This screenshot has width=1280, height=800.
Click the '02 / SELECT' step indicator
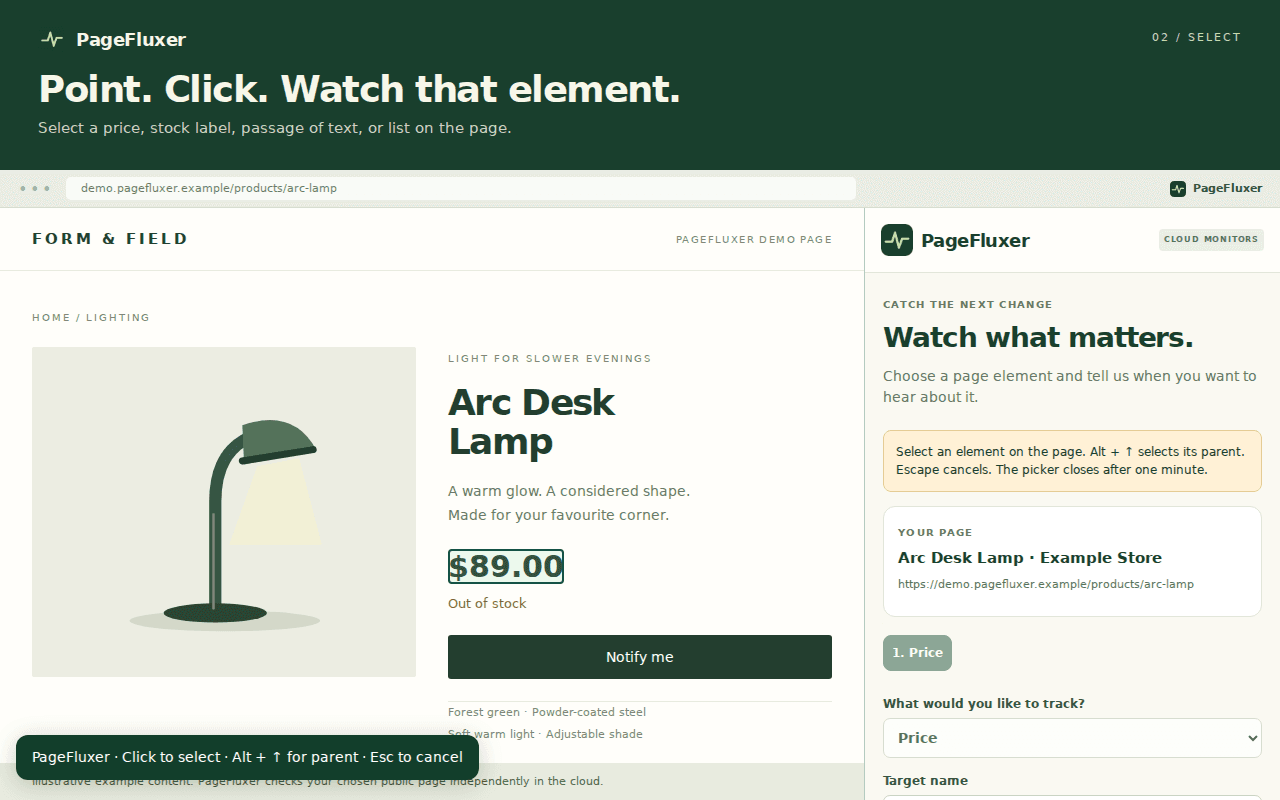[x=1196, y=37]
